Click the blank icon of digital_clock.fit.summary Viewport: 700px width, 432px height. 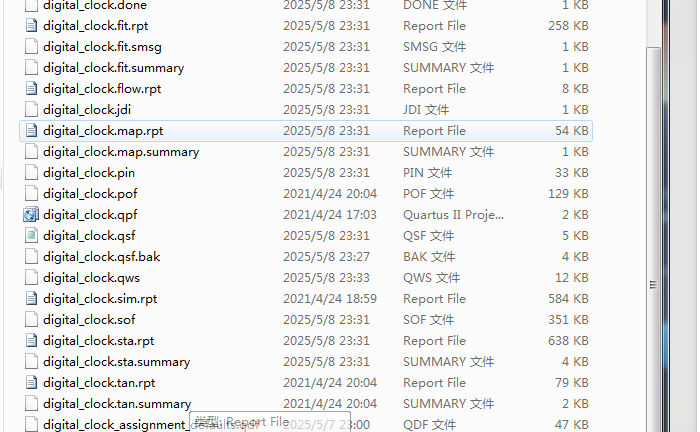pyautogui.click(x=31, y=67)
